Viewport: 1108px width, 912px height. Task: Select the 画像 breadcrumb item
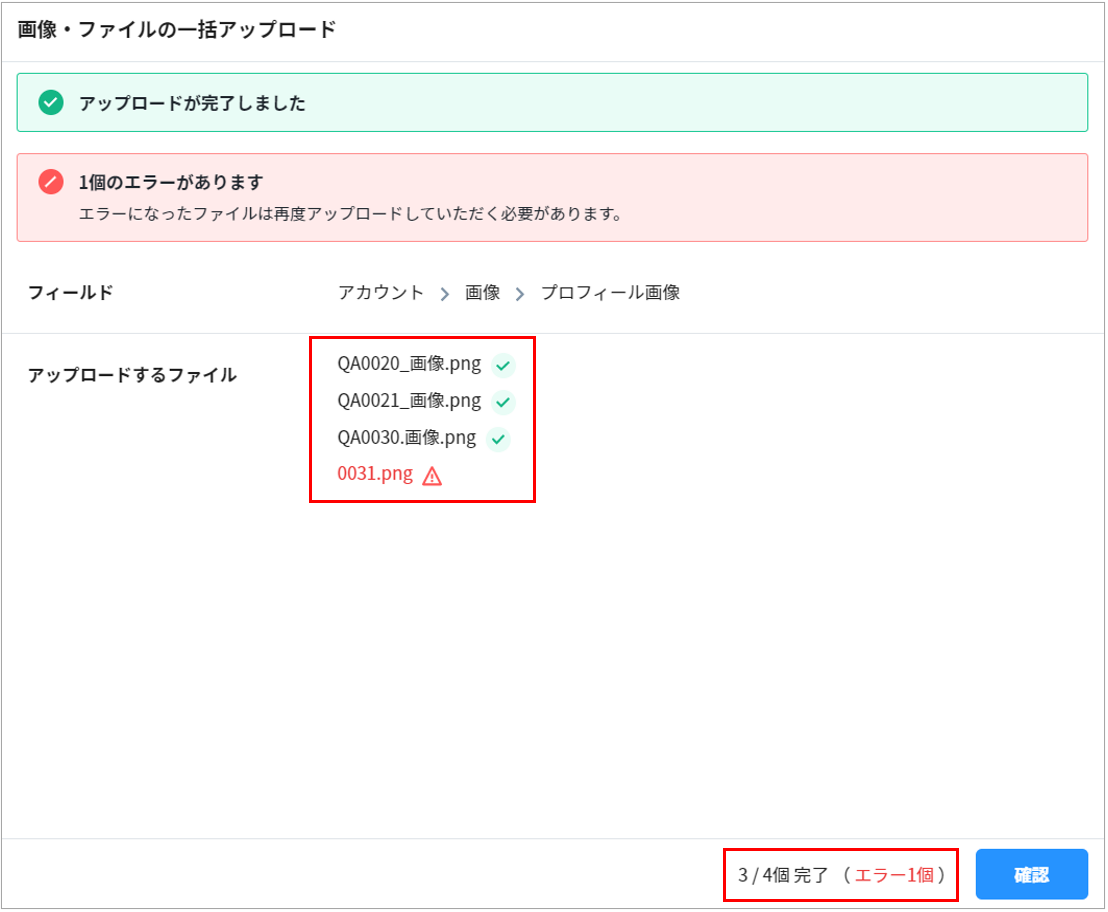click(482, 293)
